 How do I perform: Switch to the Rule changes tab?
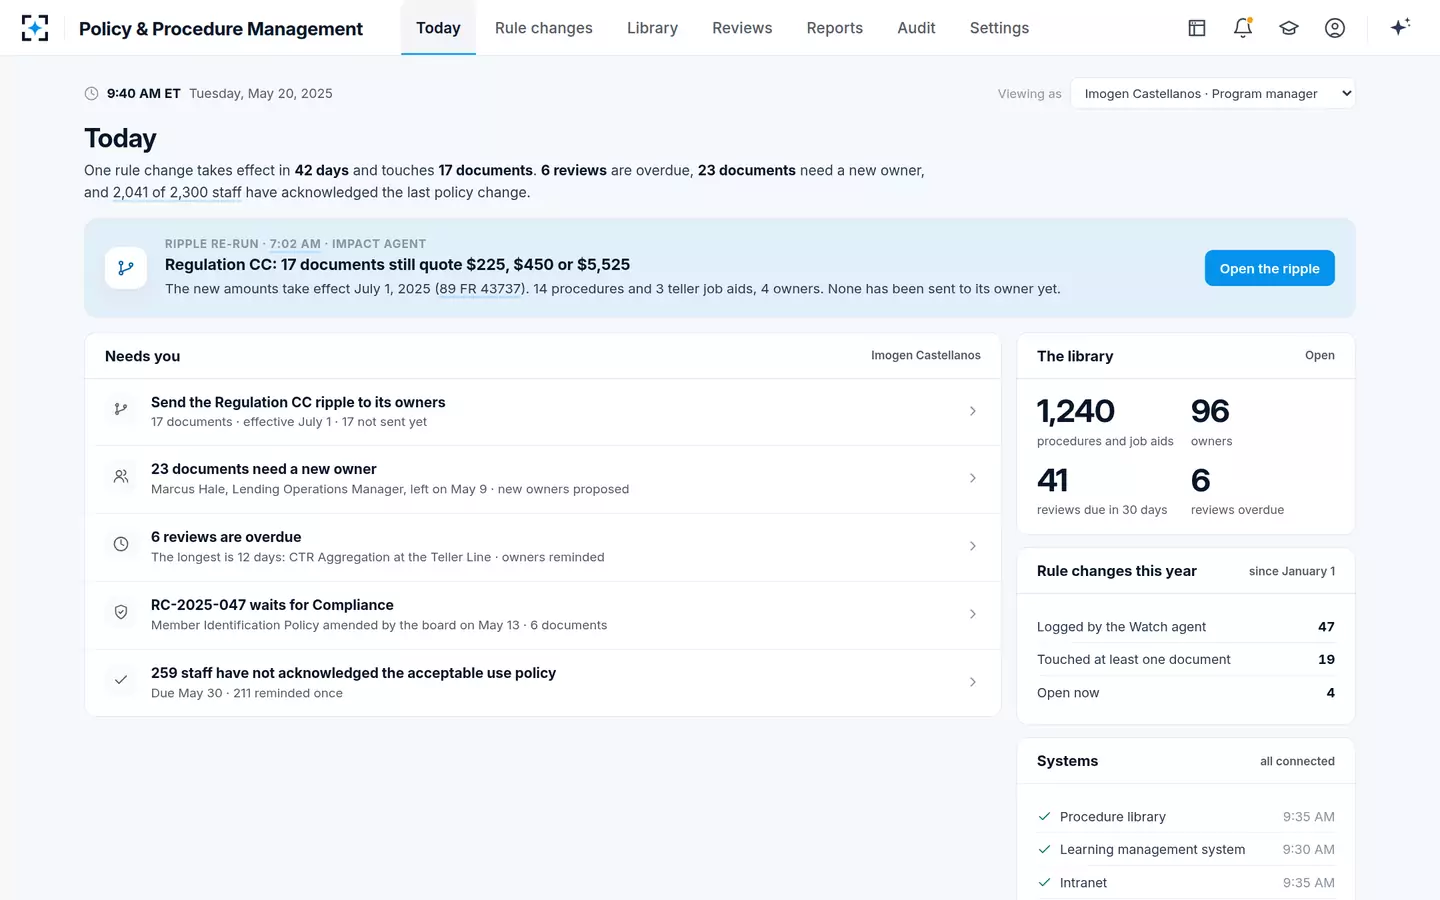pyautogui.click(x=544, y=28)
